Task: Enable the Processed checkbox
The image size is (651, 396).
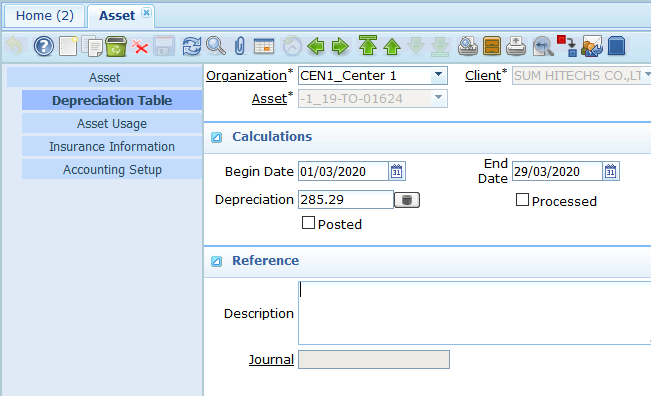Action: pyautogui.click(x=522, y=200)
